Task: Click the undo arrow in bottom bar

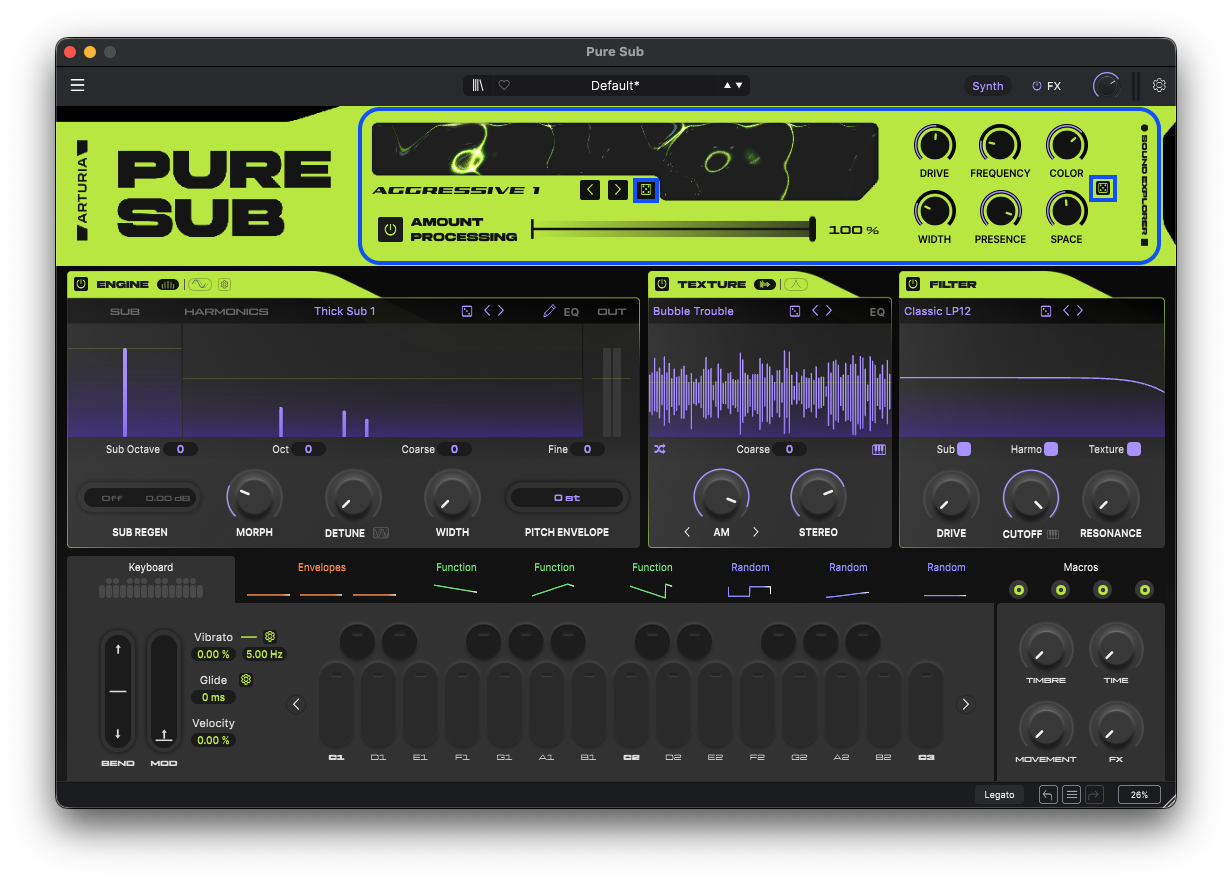Action: tap(1048, 795)
